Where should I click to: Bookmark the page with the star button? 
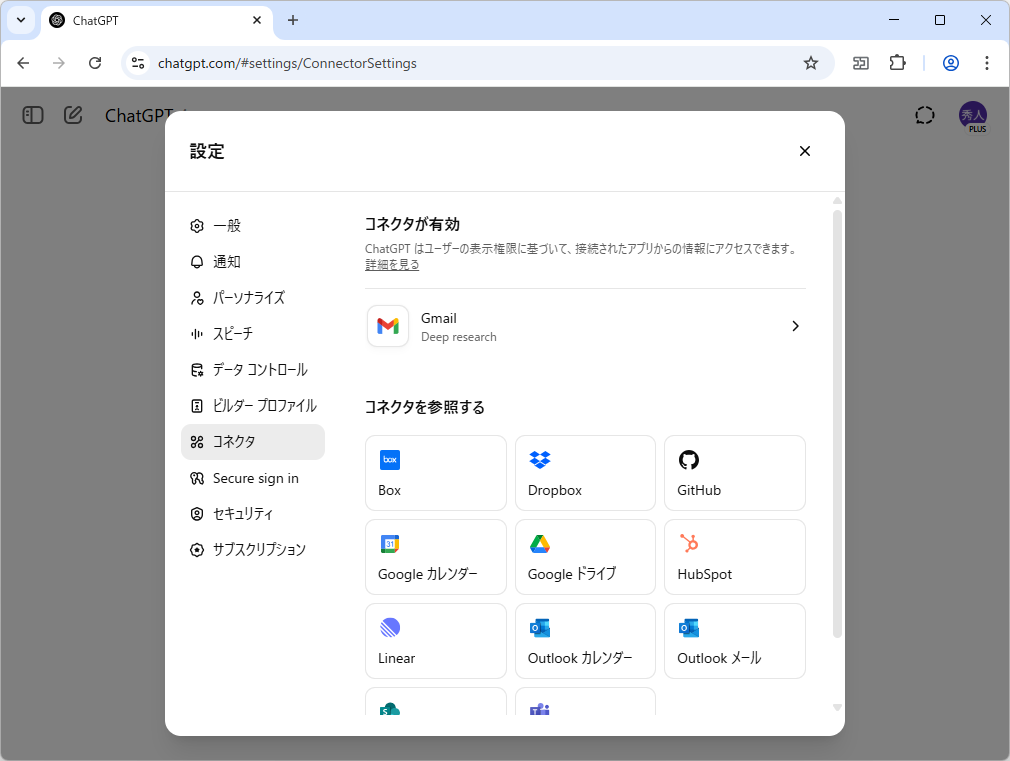pos(810,62)
